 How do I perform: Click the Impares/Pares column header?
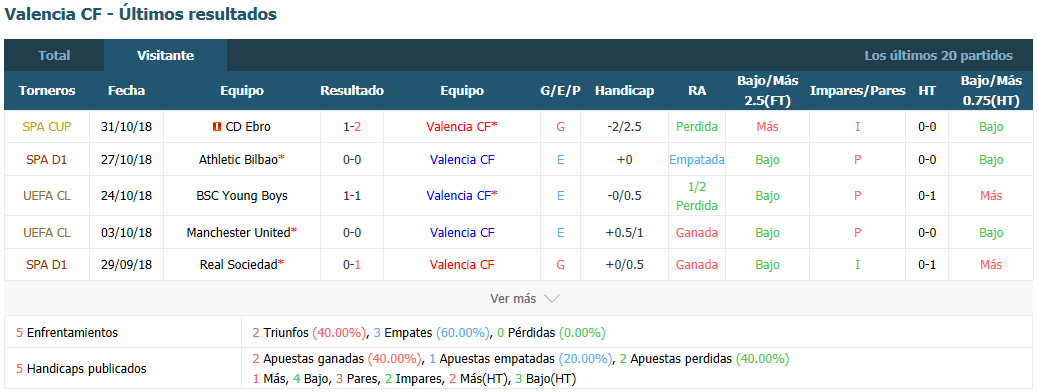pos(857,91)
